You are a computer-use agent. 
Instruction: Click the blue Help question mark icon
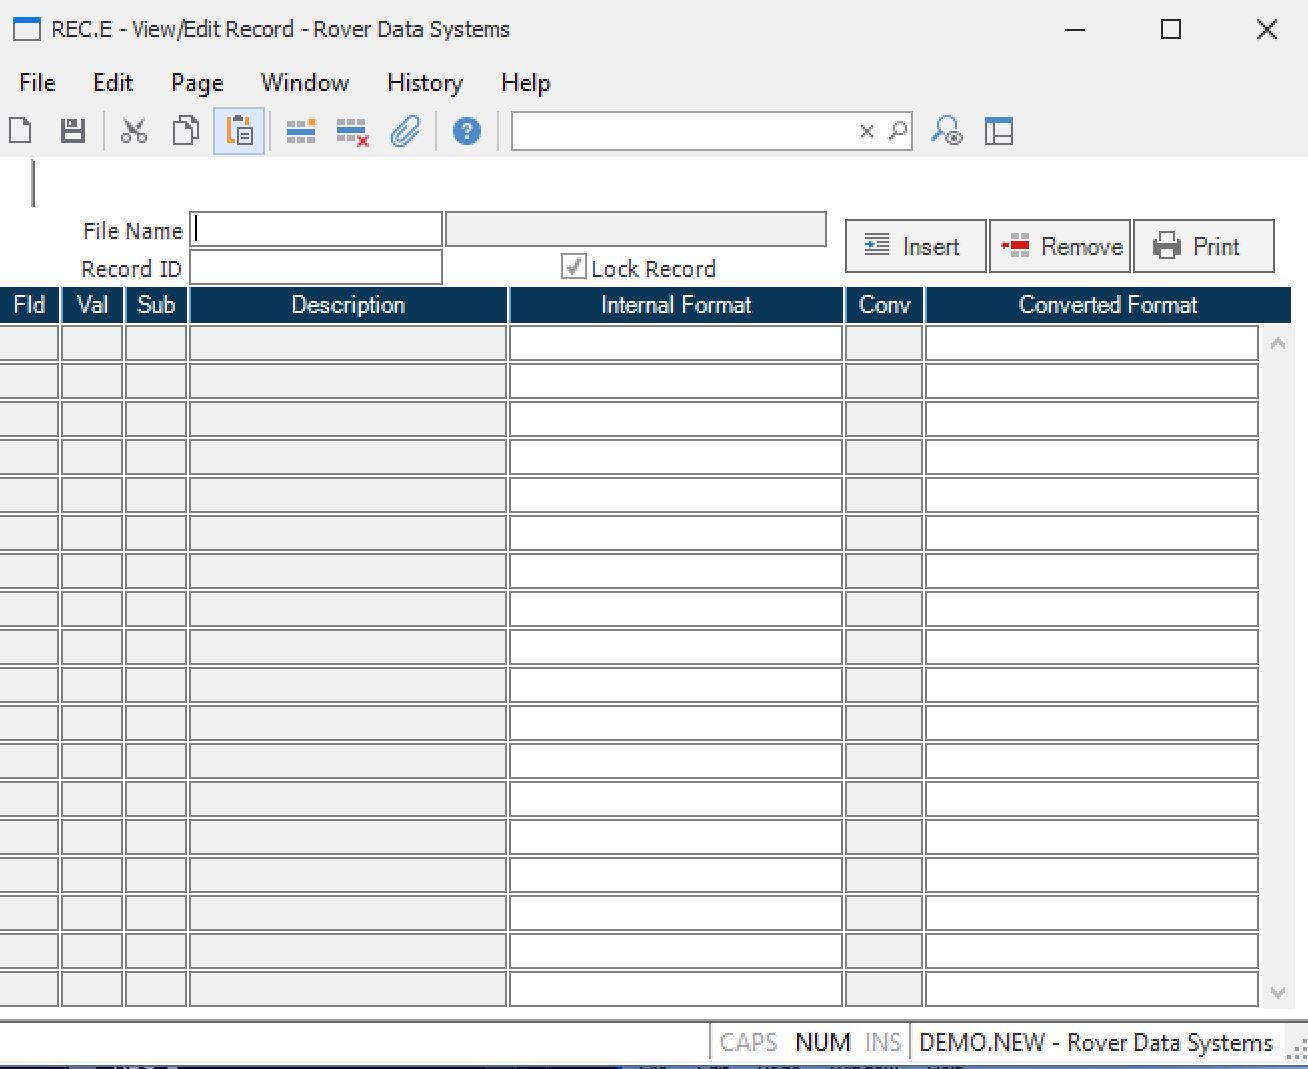click(x=467, y=131)
